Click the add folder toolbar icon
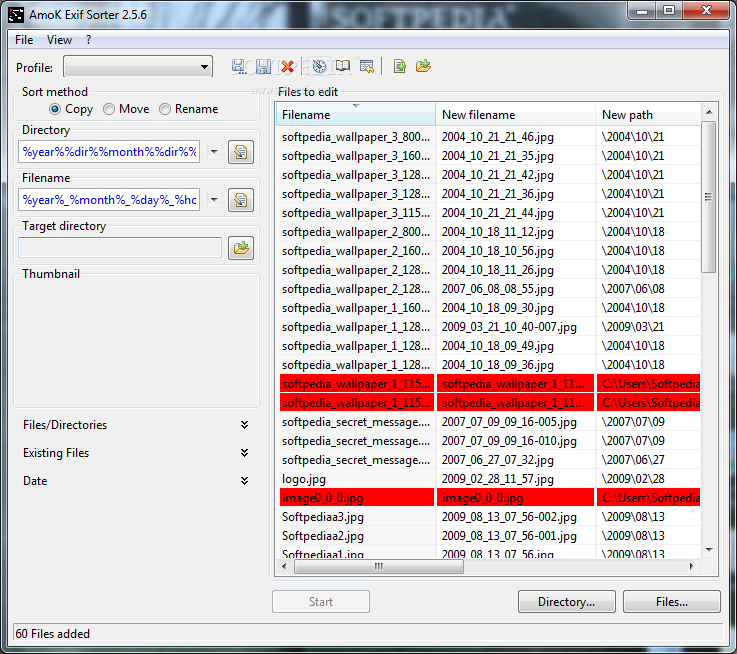The image size is (737, 654). 423,66
